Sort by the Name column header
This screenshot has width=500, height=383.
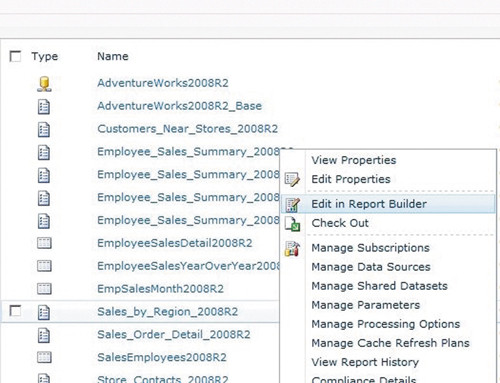click(113, 56)
